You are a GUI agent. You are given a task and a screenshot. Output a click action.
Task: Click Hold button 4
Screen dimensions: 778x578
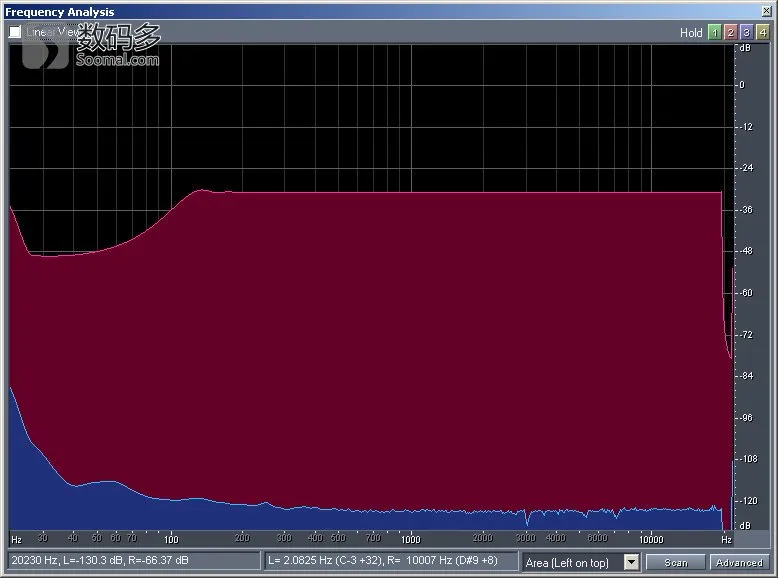coord(763,32)
